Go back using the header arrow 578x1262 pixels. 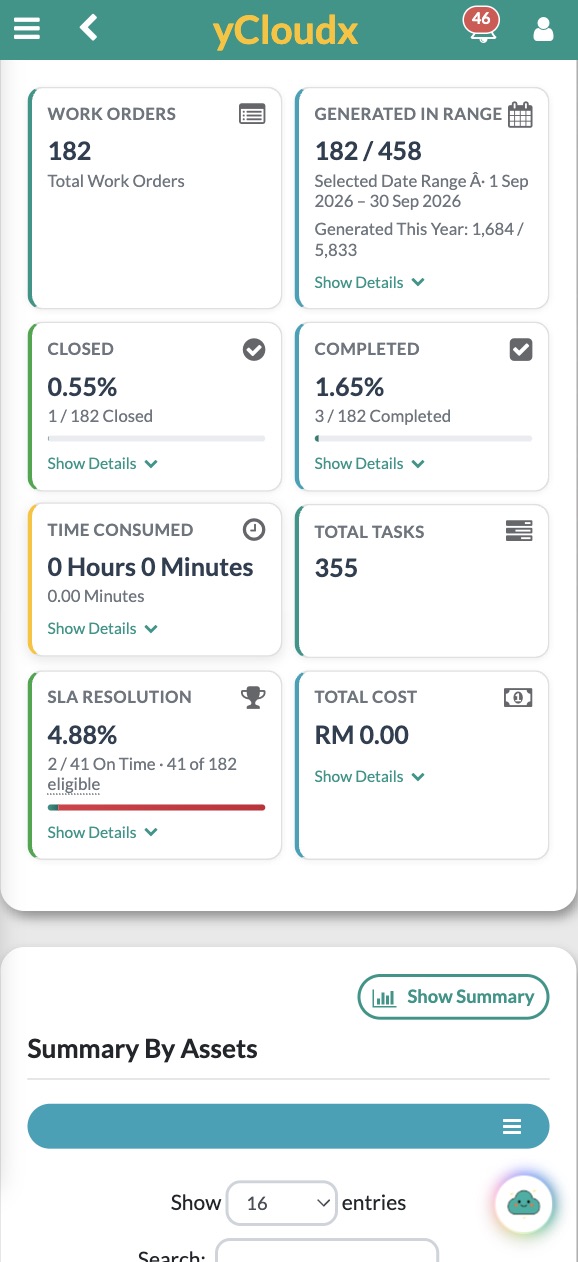click(x=89, y=27)
